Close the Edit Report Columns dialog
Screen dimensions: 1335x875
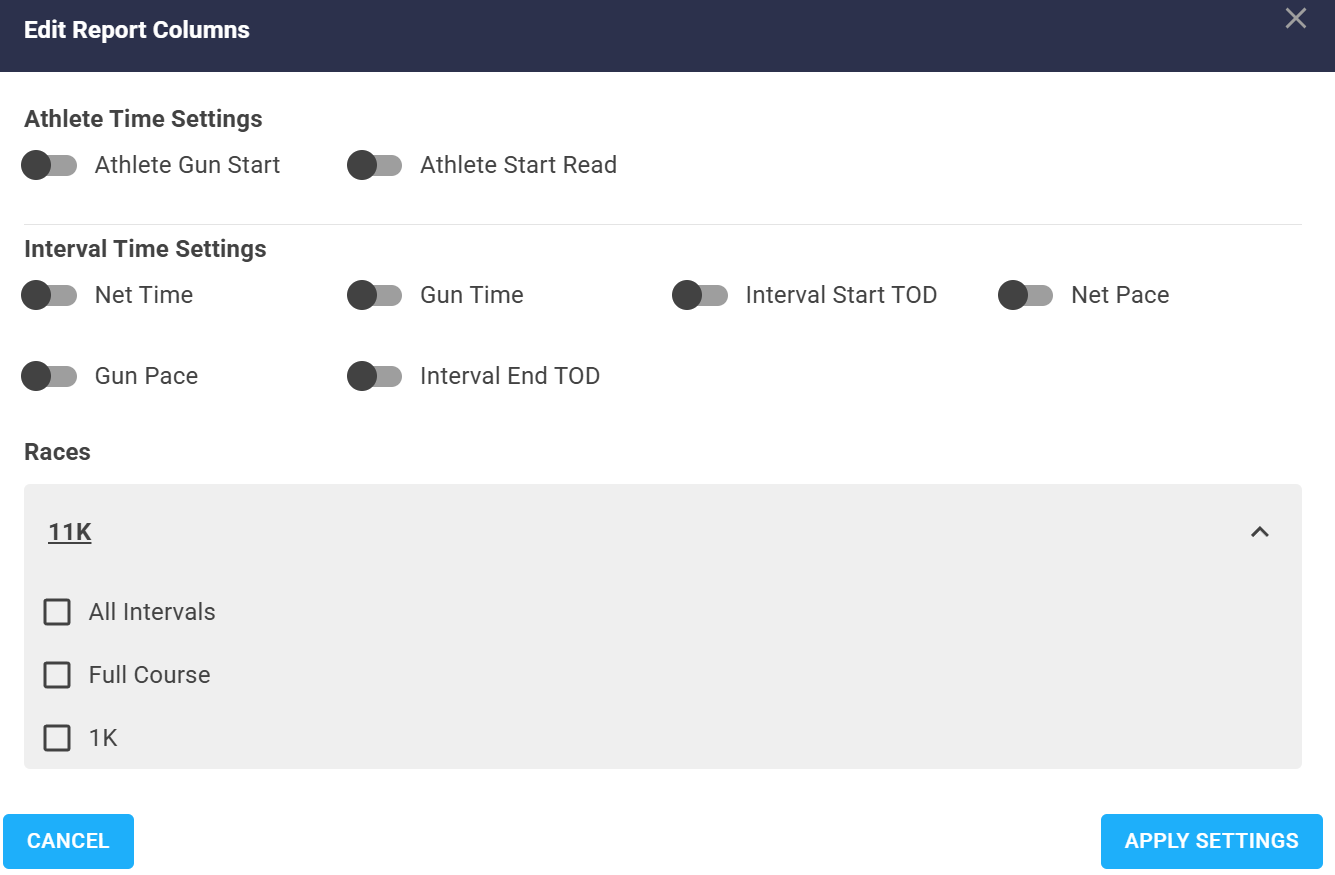[x=1295, y=18]
